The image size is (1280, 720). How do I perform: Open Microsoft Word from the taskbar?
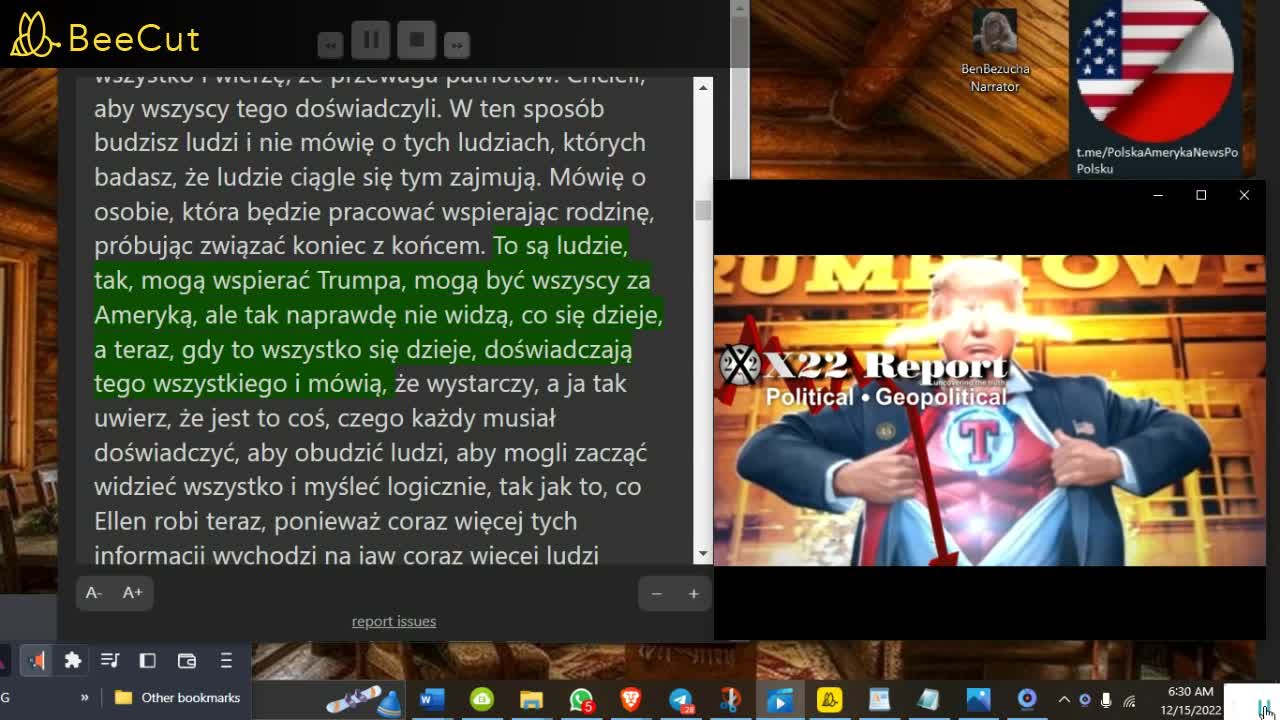pos(431,700)
